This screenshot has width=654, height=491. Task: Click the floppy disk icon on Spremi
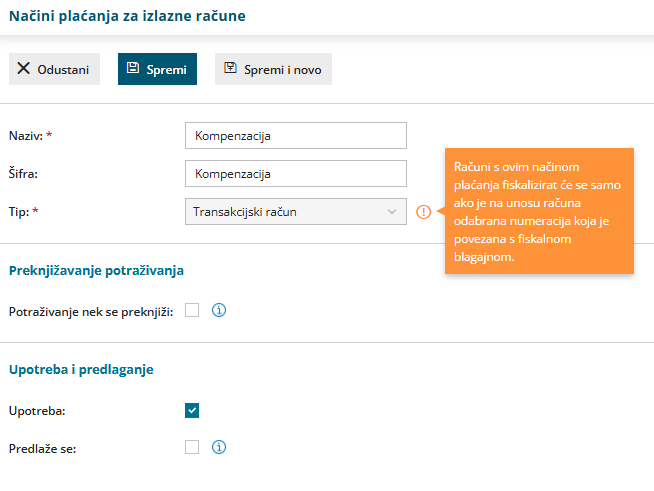(x=133, y=69)
